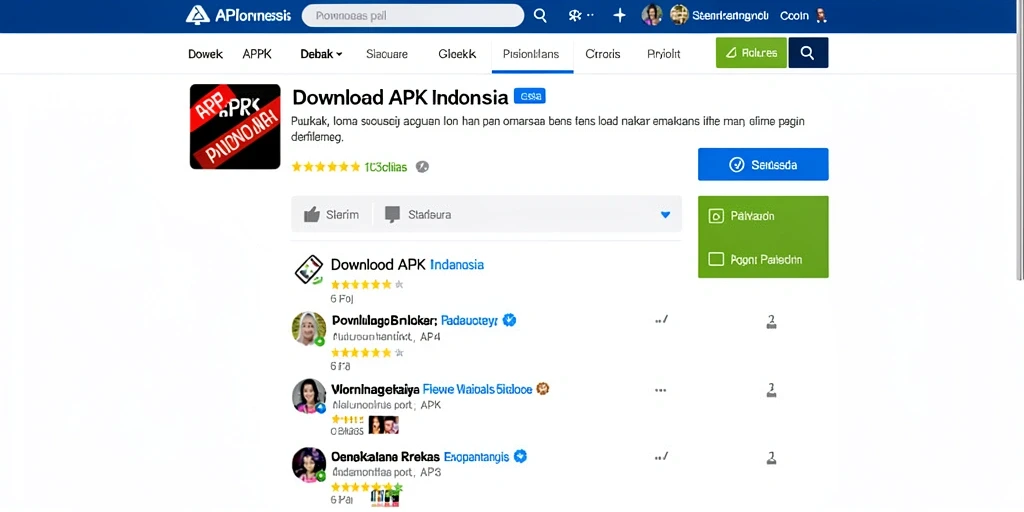The width and height of the screenshot is (1024, 512).
Task: Click the vertical scrollbar at the right edge
Action: (x=1020, y=140)
